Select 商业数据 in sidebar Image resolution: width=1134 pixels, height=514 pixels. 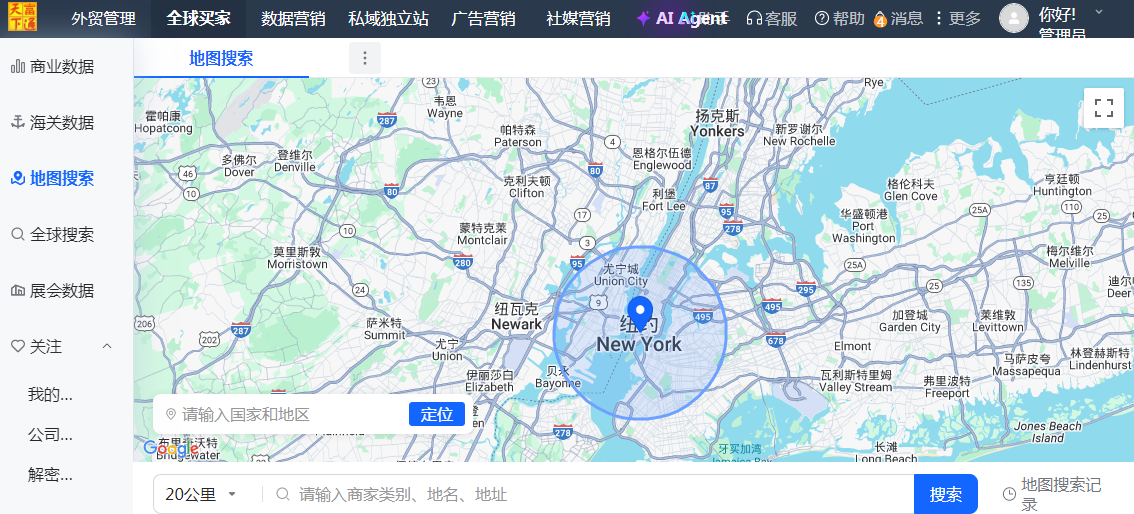click(53, 67)
